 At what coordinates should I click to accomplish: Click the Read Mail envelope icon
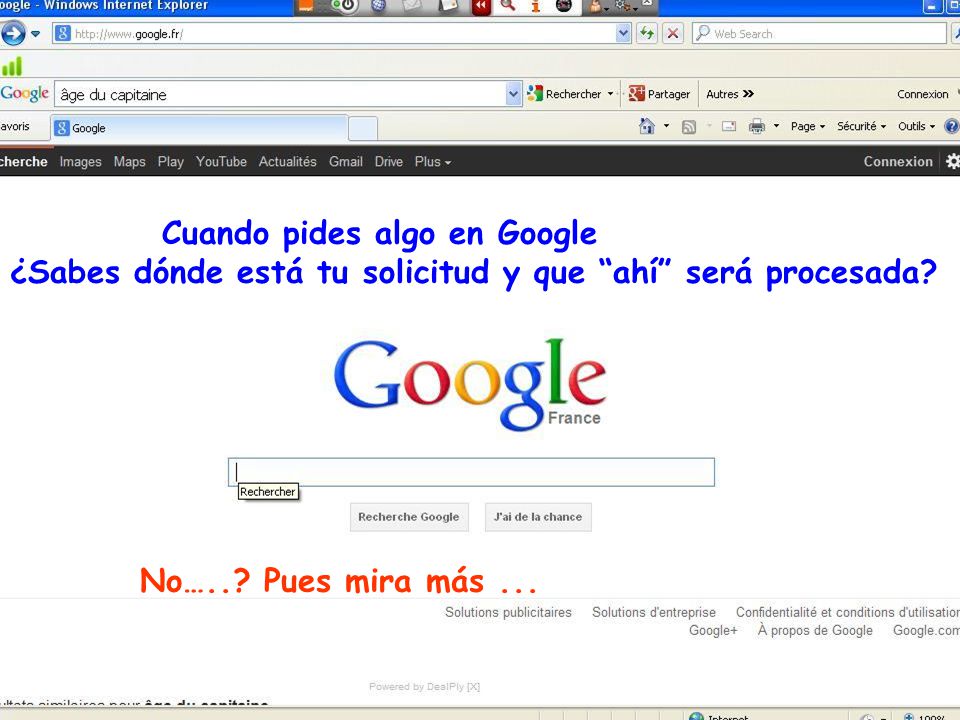(729, 127)
